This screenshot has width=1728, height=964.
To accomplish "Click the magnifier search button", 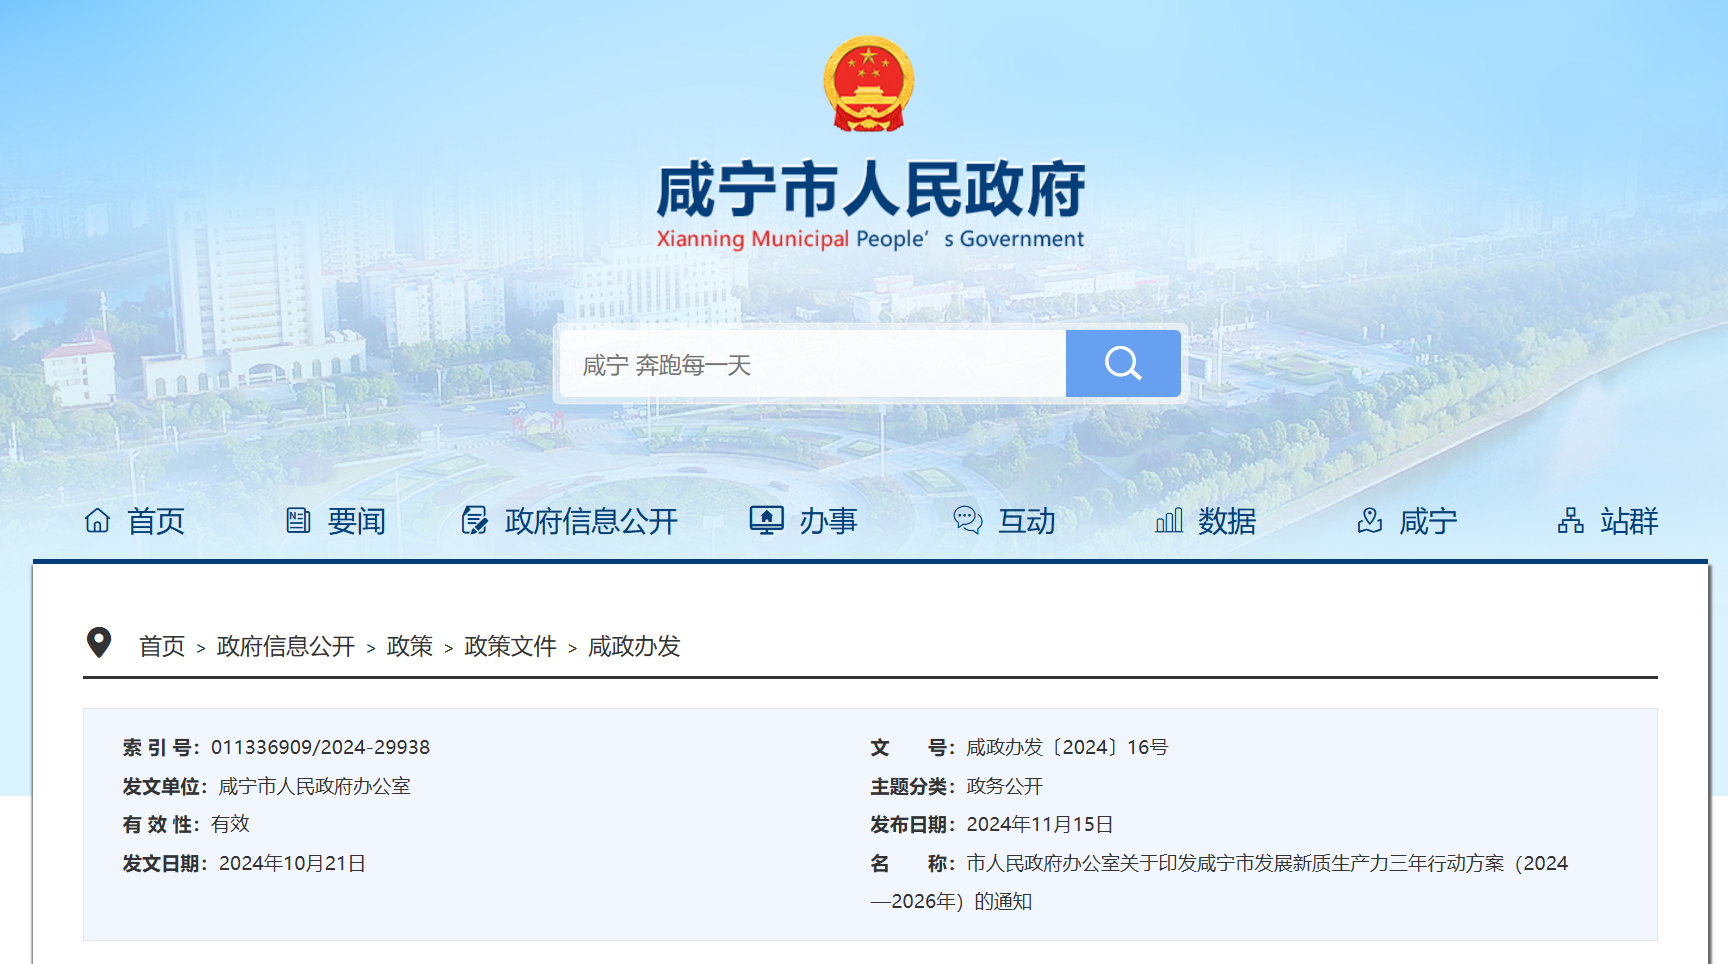I will point(1122,363).
